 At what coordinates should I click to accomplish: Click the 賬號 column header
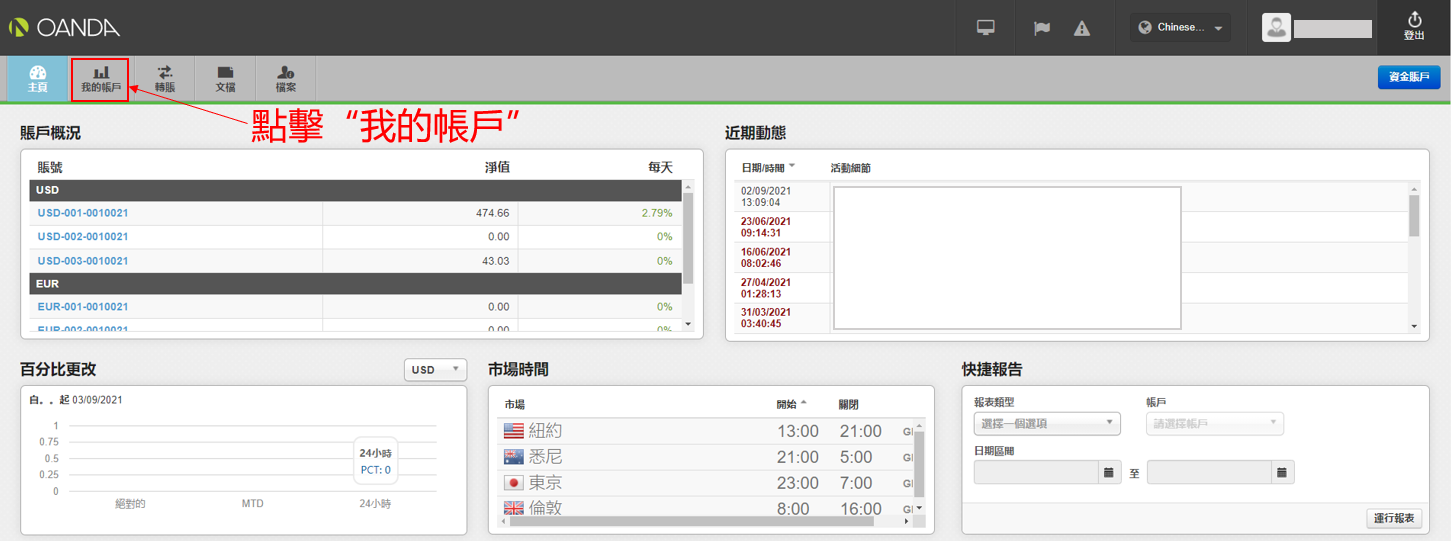click(x=50, y=167)
